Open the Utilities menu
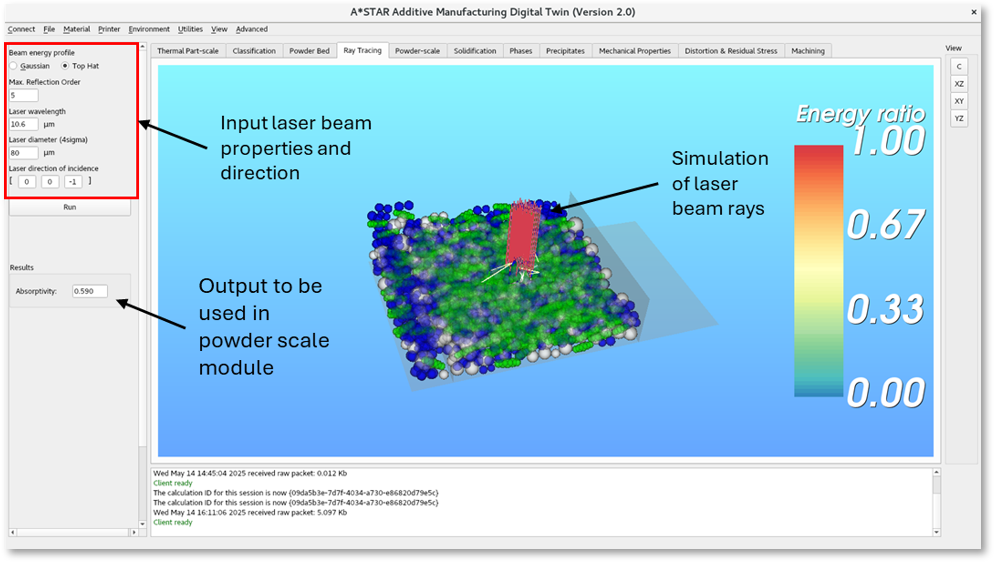Screen dimensions: 994x562 coord(190,29)
